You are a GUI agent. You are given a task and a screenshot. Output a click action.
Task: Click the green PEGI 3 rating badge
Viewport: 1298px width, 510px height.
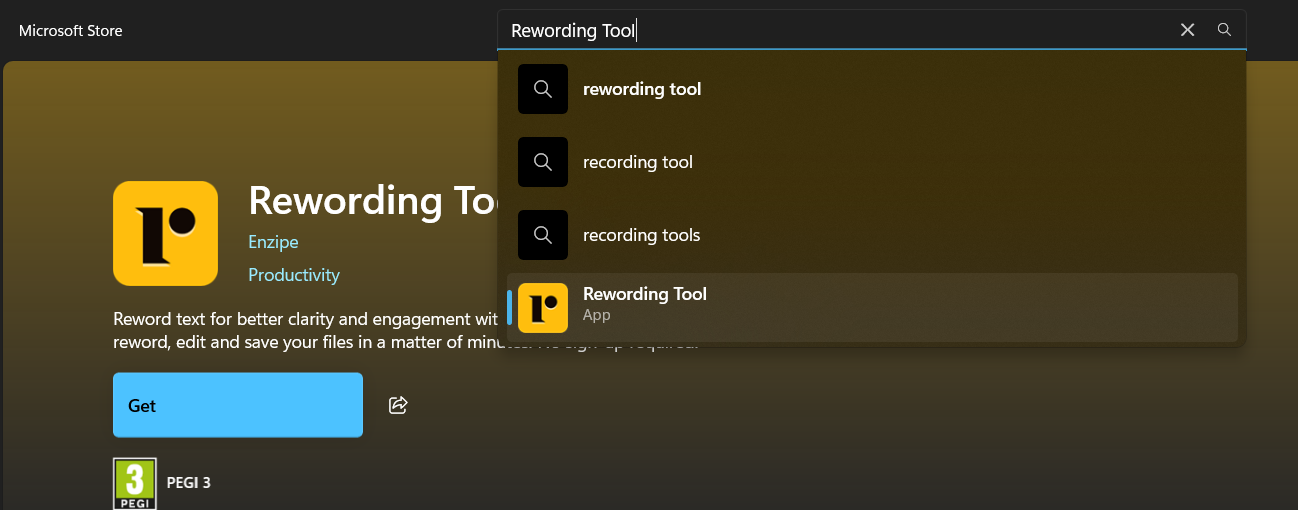pyautogui.click(x=135, y=484)
